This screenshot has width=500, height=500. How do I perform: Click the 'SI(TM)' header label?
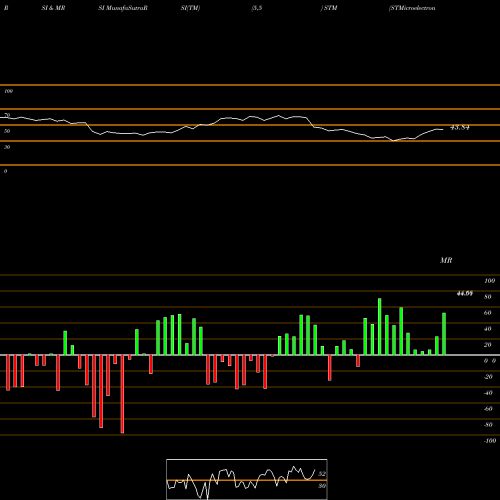(190, 8)
